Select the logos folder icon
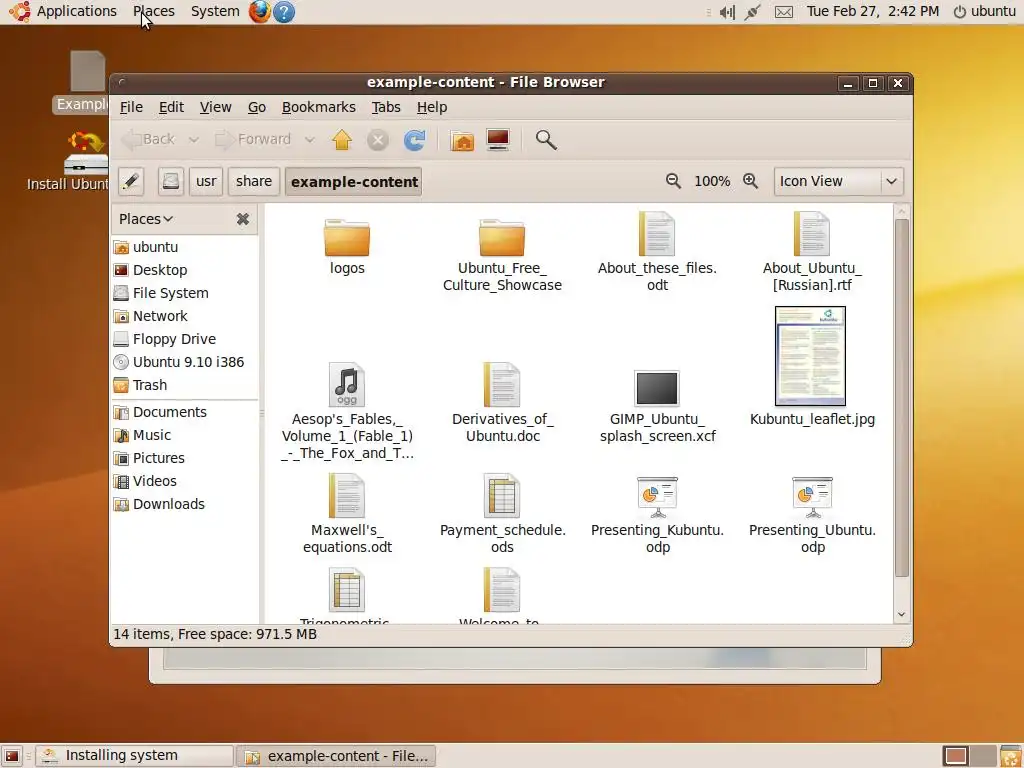The height and width of the screenshot is (768, 1024). tap(347, 238)
